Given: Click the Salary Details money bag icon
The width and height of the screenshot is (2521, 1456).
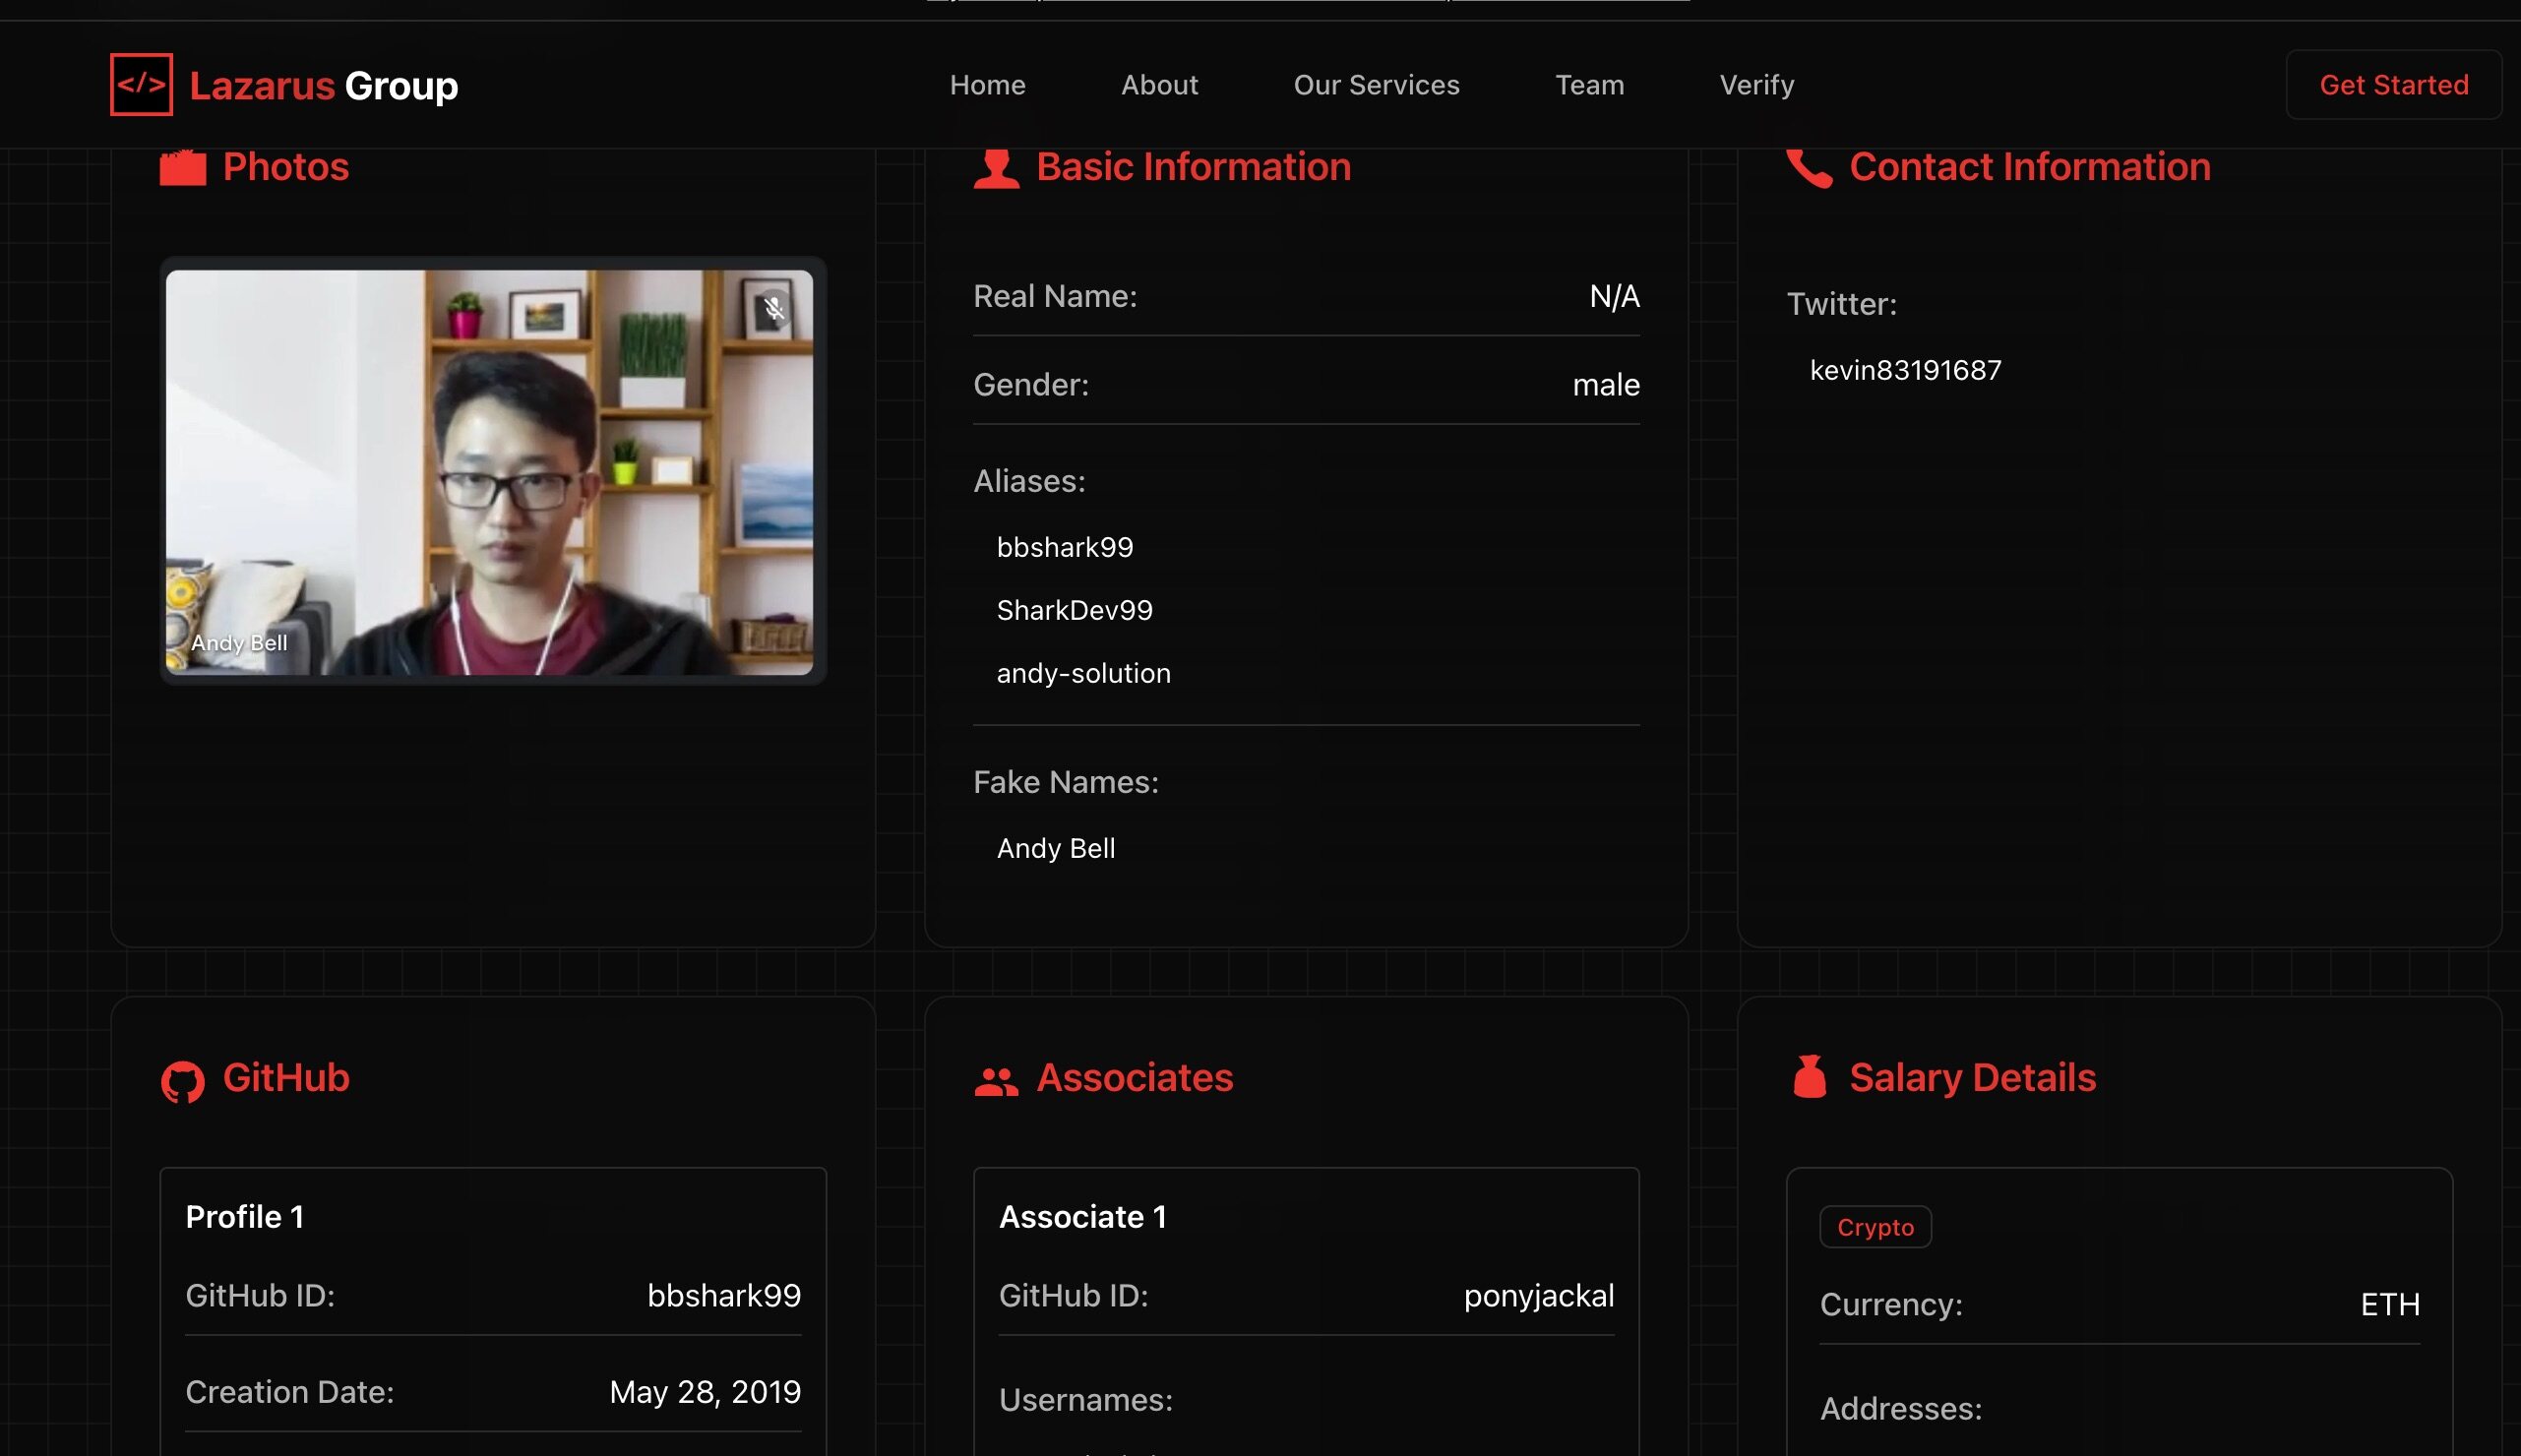Looking at the screenshot, I should [1809, 1078].
